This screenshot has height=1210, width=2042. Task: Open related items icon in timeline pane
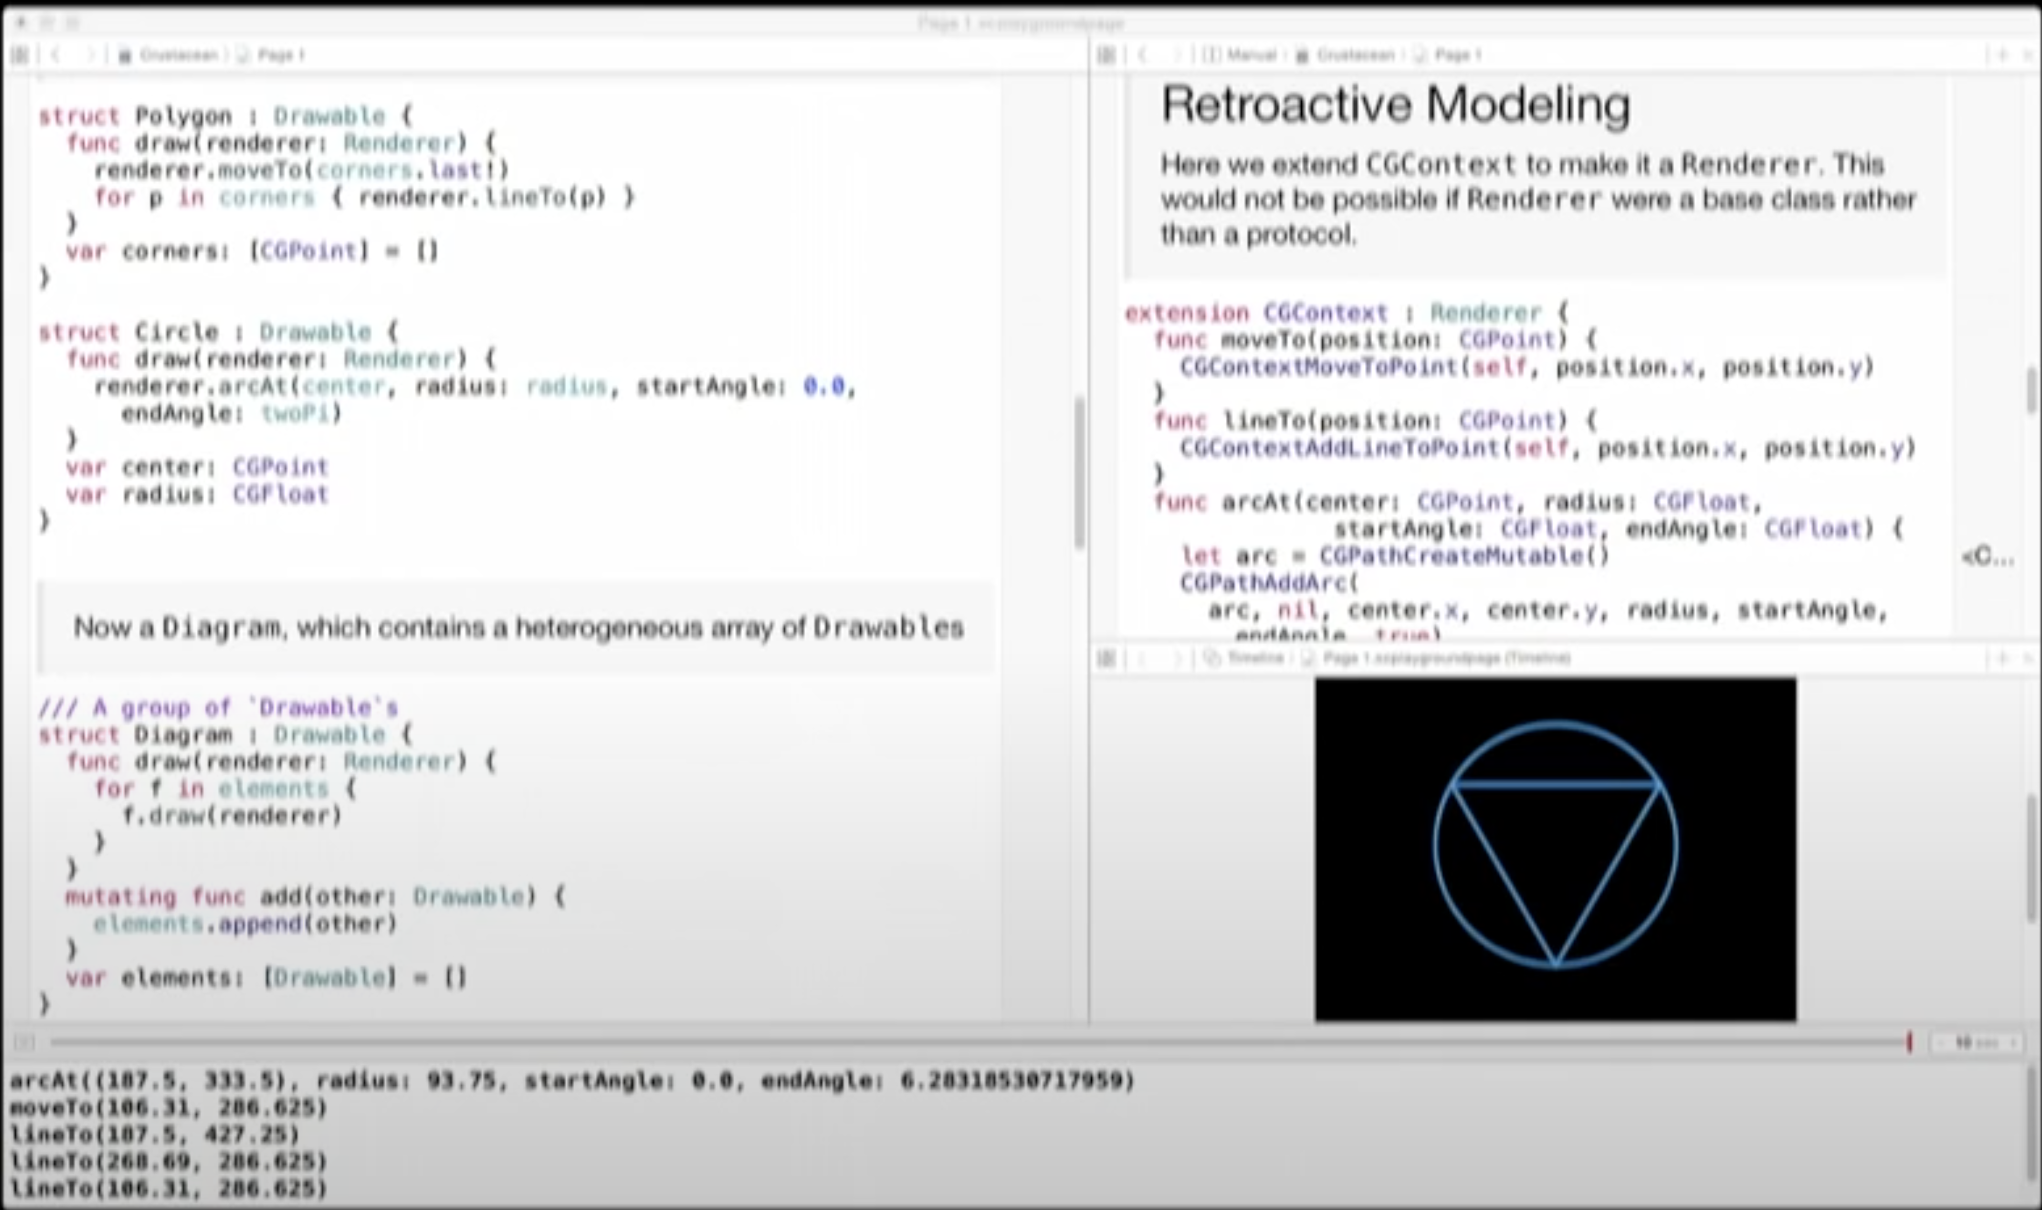pyautogui.click(x=1106, y=658)
